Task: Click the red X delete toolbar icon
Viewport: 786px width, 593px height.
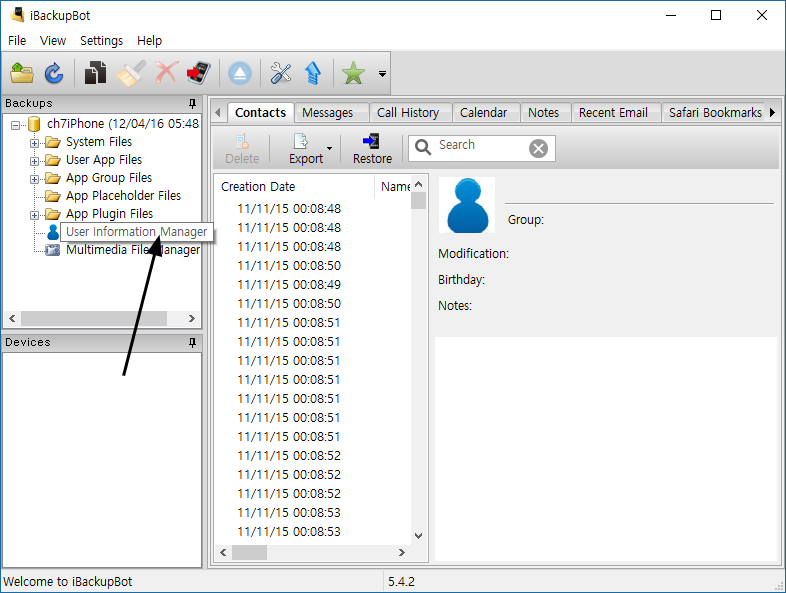Action: click(x=166, y=73)
